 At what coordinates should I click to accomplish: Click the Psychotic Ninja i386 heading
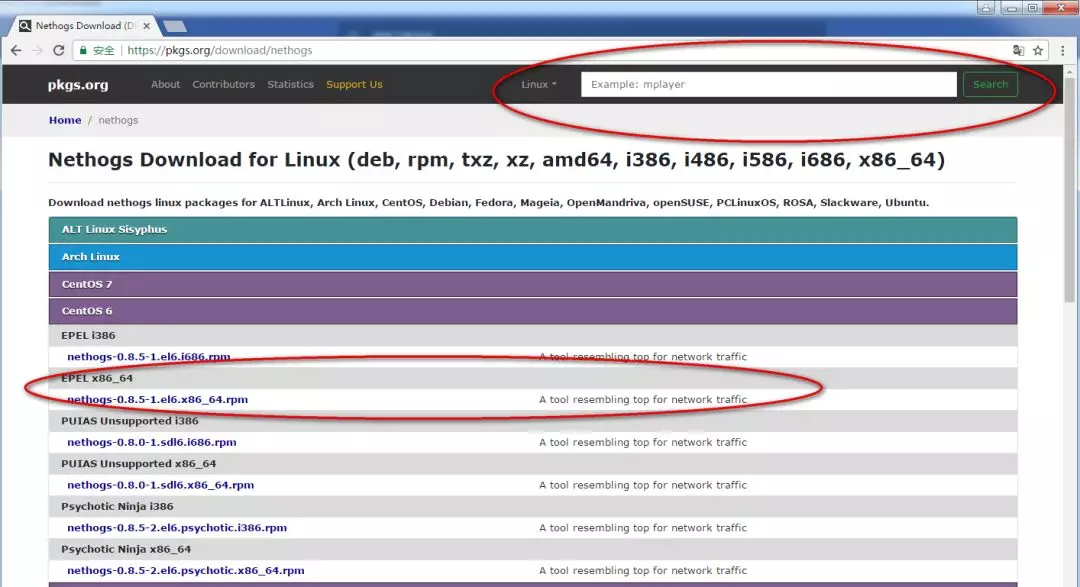click(117, 506)
